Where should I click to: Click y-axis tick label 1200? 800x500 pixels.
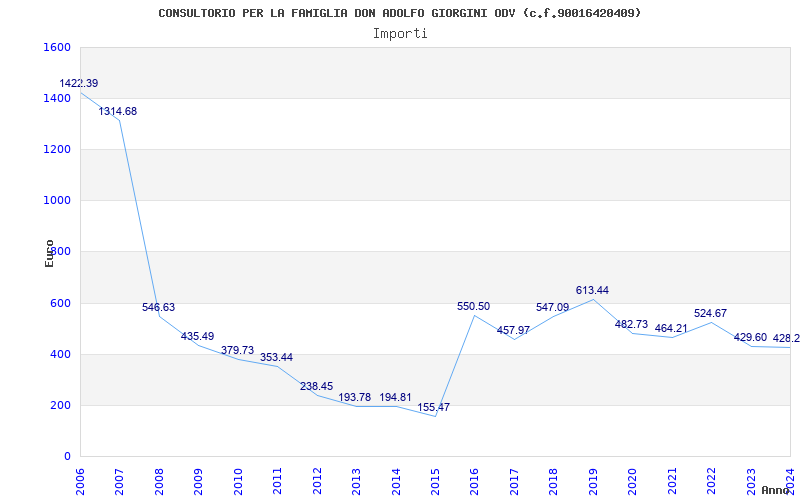pyautogui.click(x=57, y=149)
